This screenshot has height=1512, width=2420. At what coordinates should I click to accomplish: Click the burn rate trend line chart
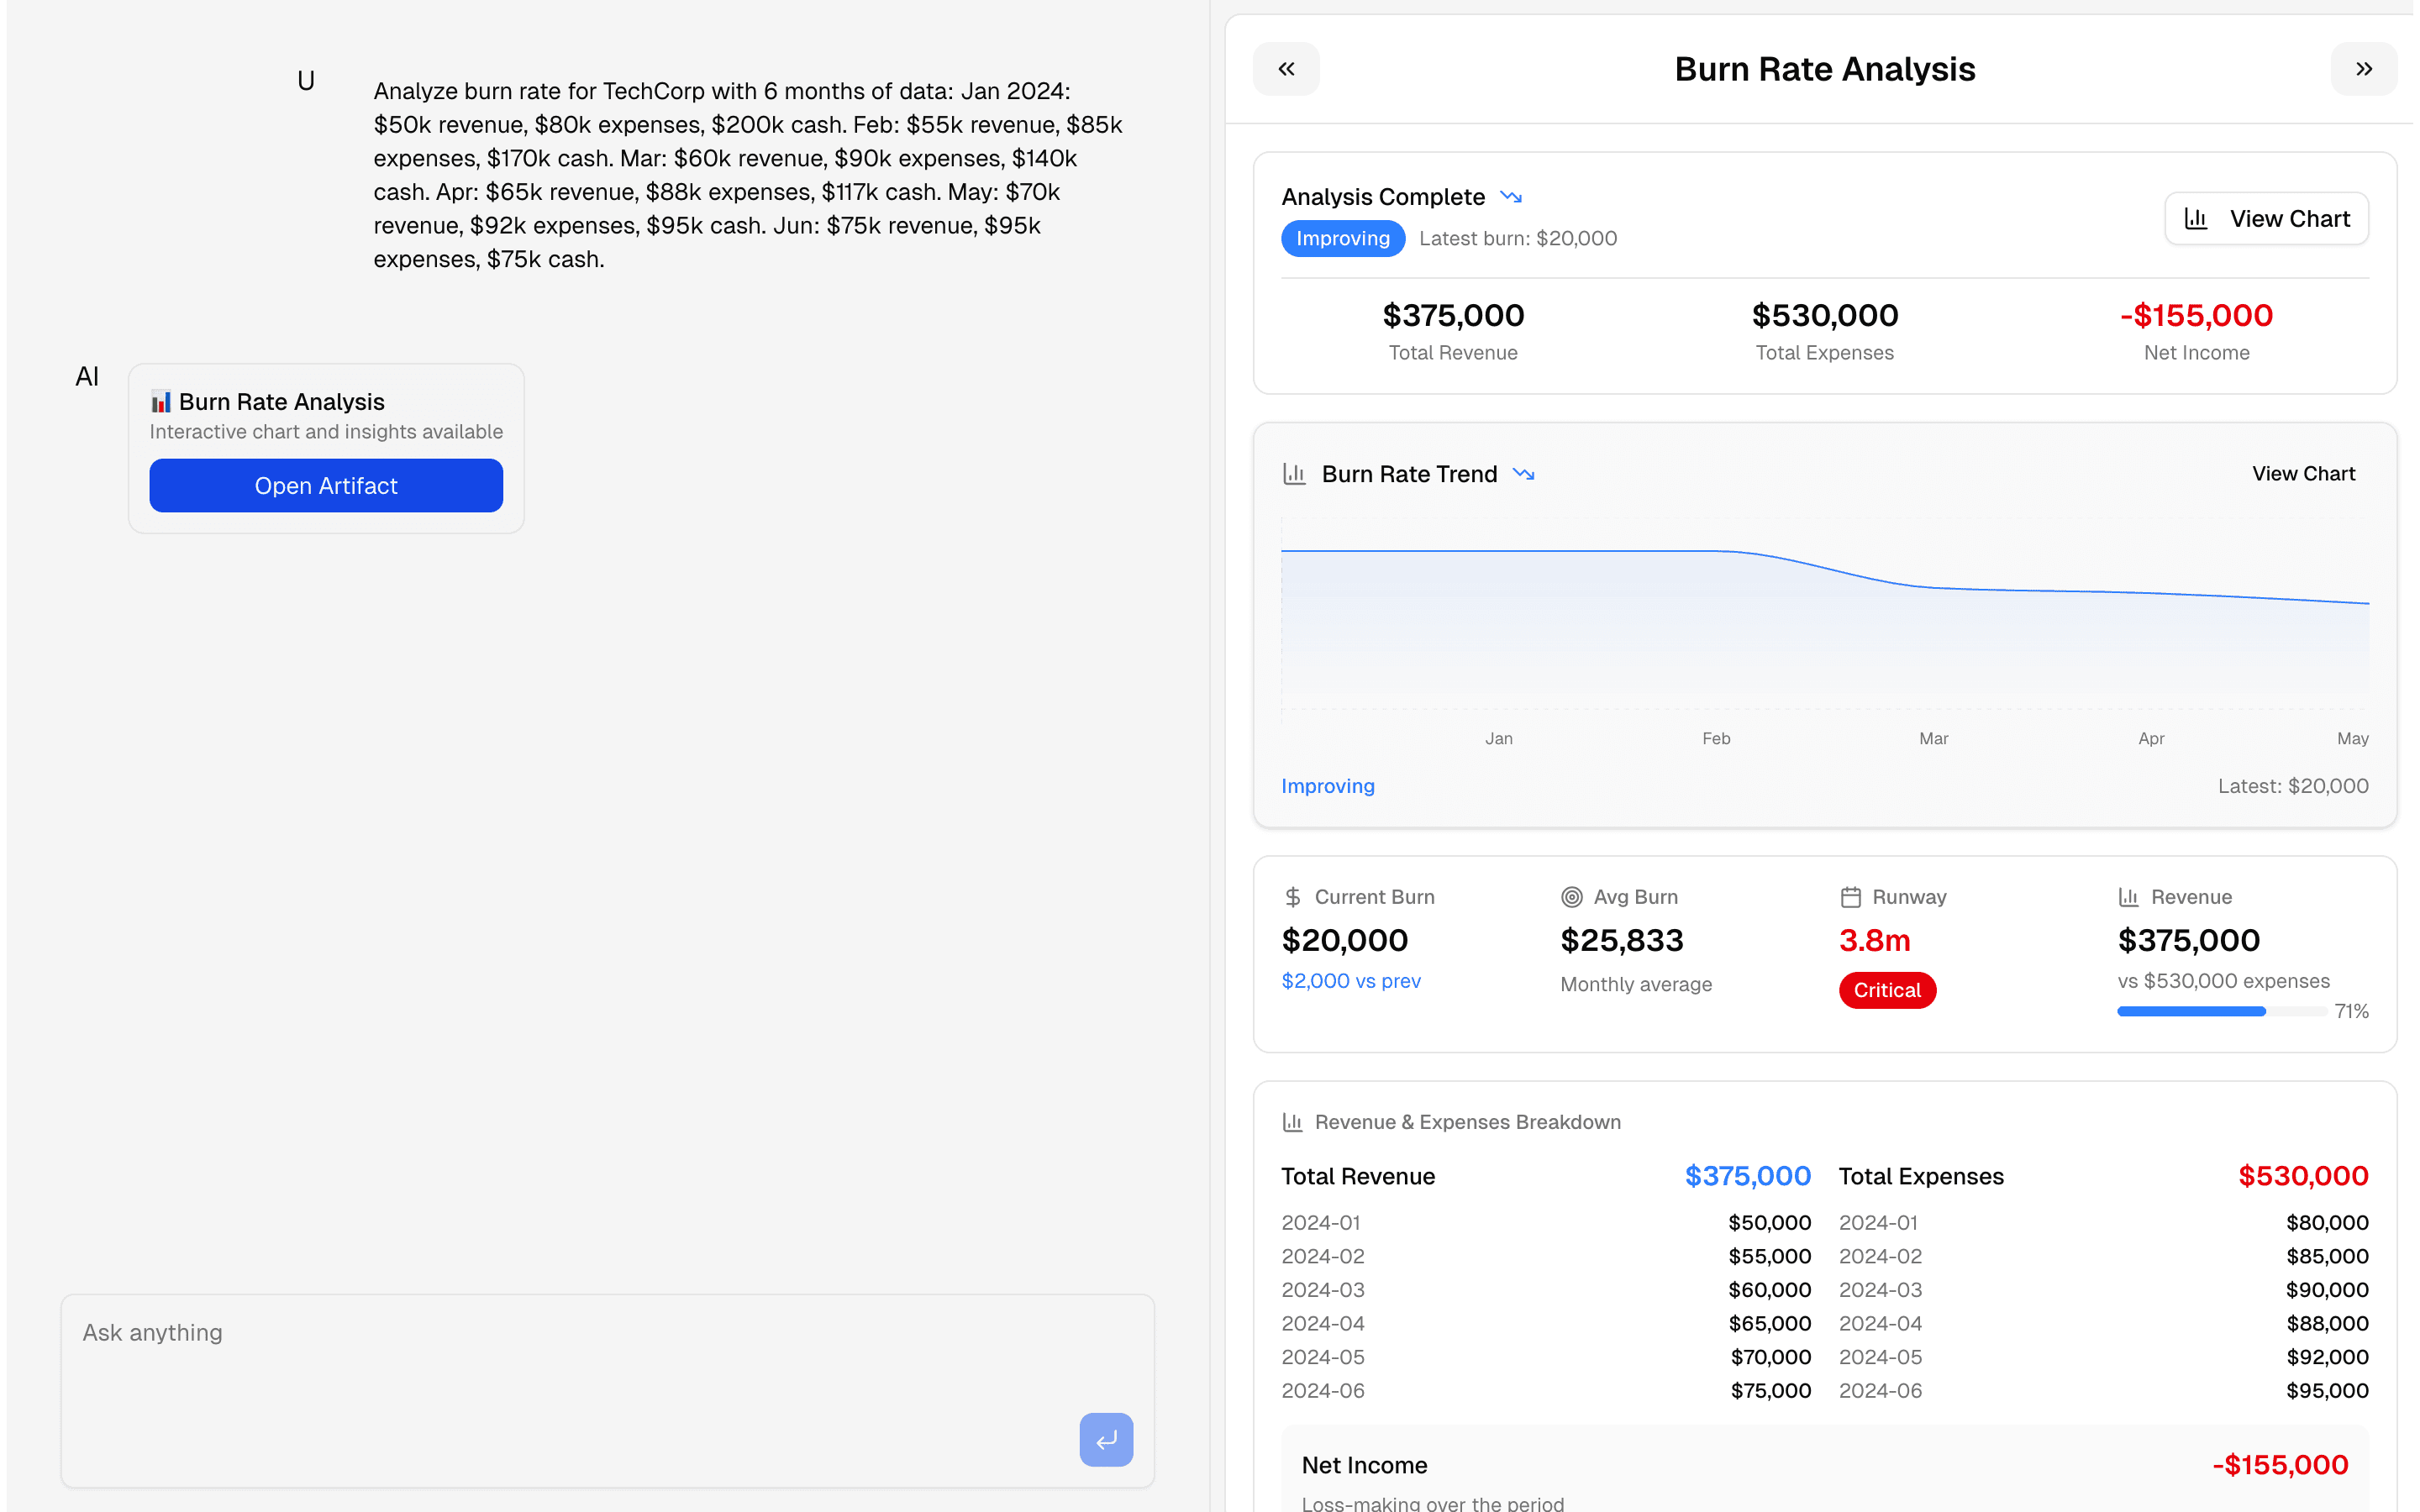click(x=1824, y=620)
